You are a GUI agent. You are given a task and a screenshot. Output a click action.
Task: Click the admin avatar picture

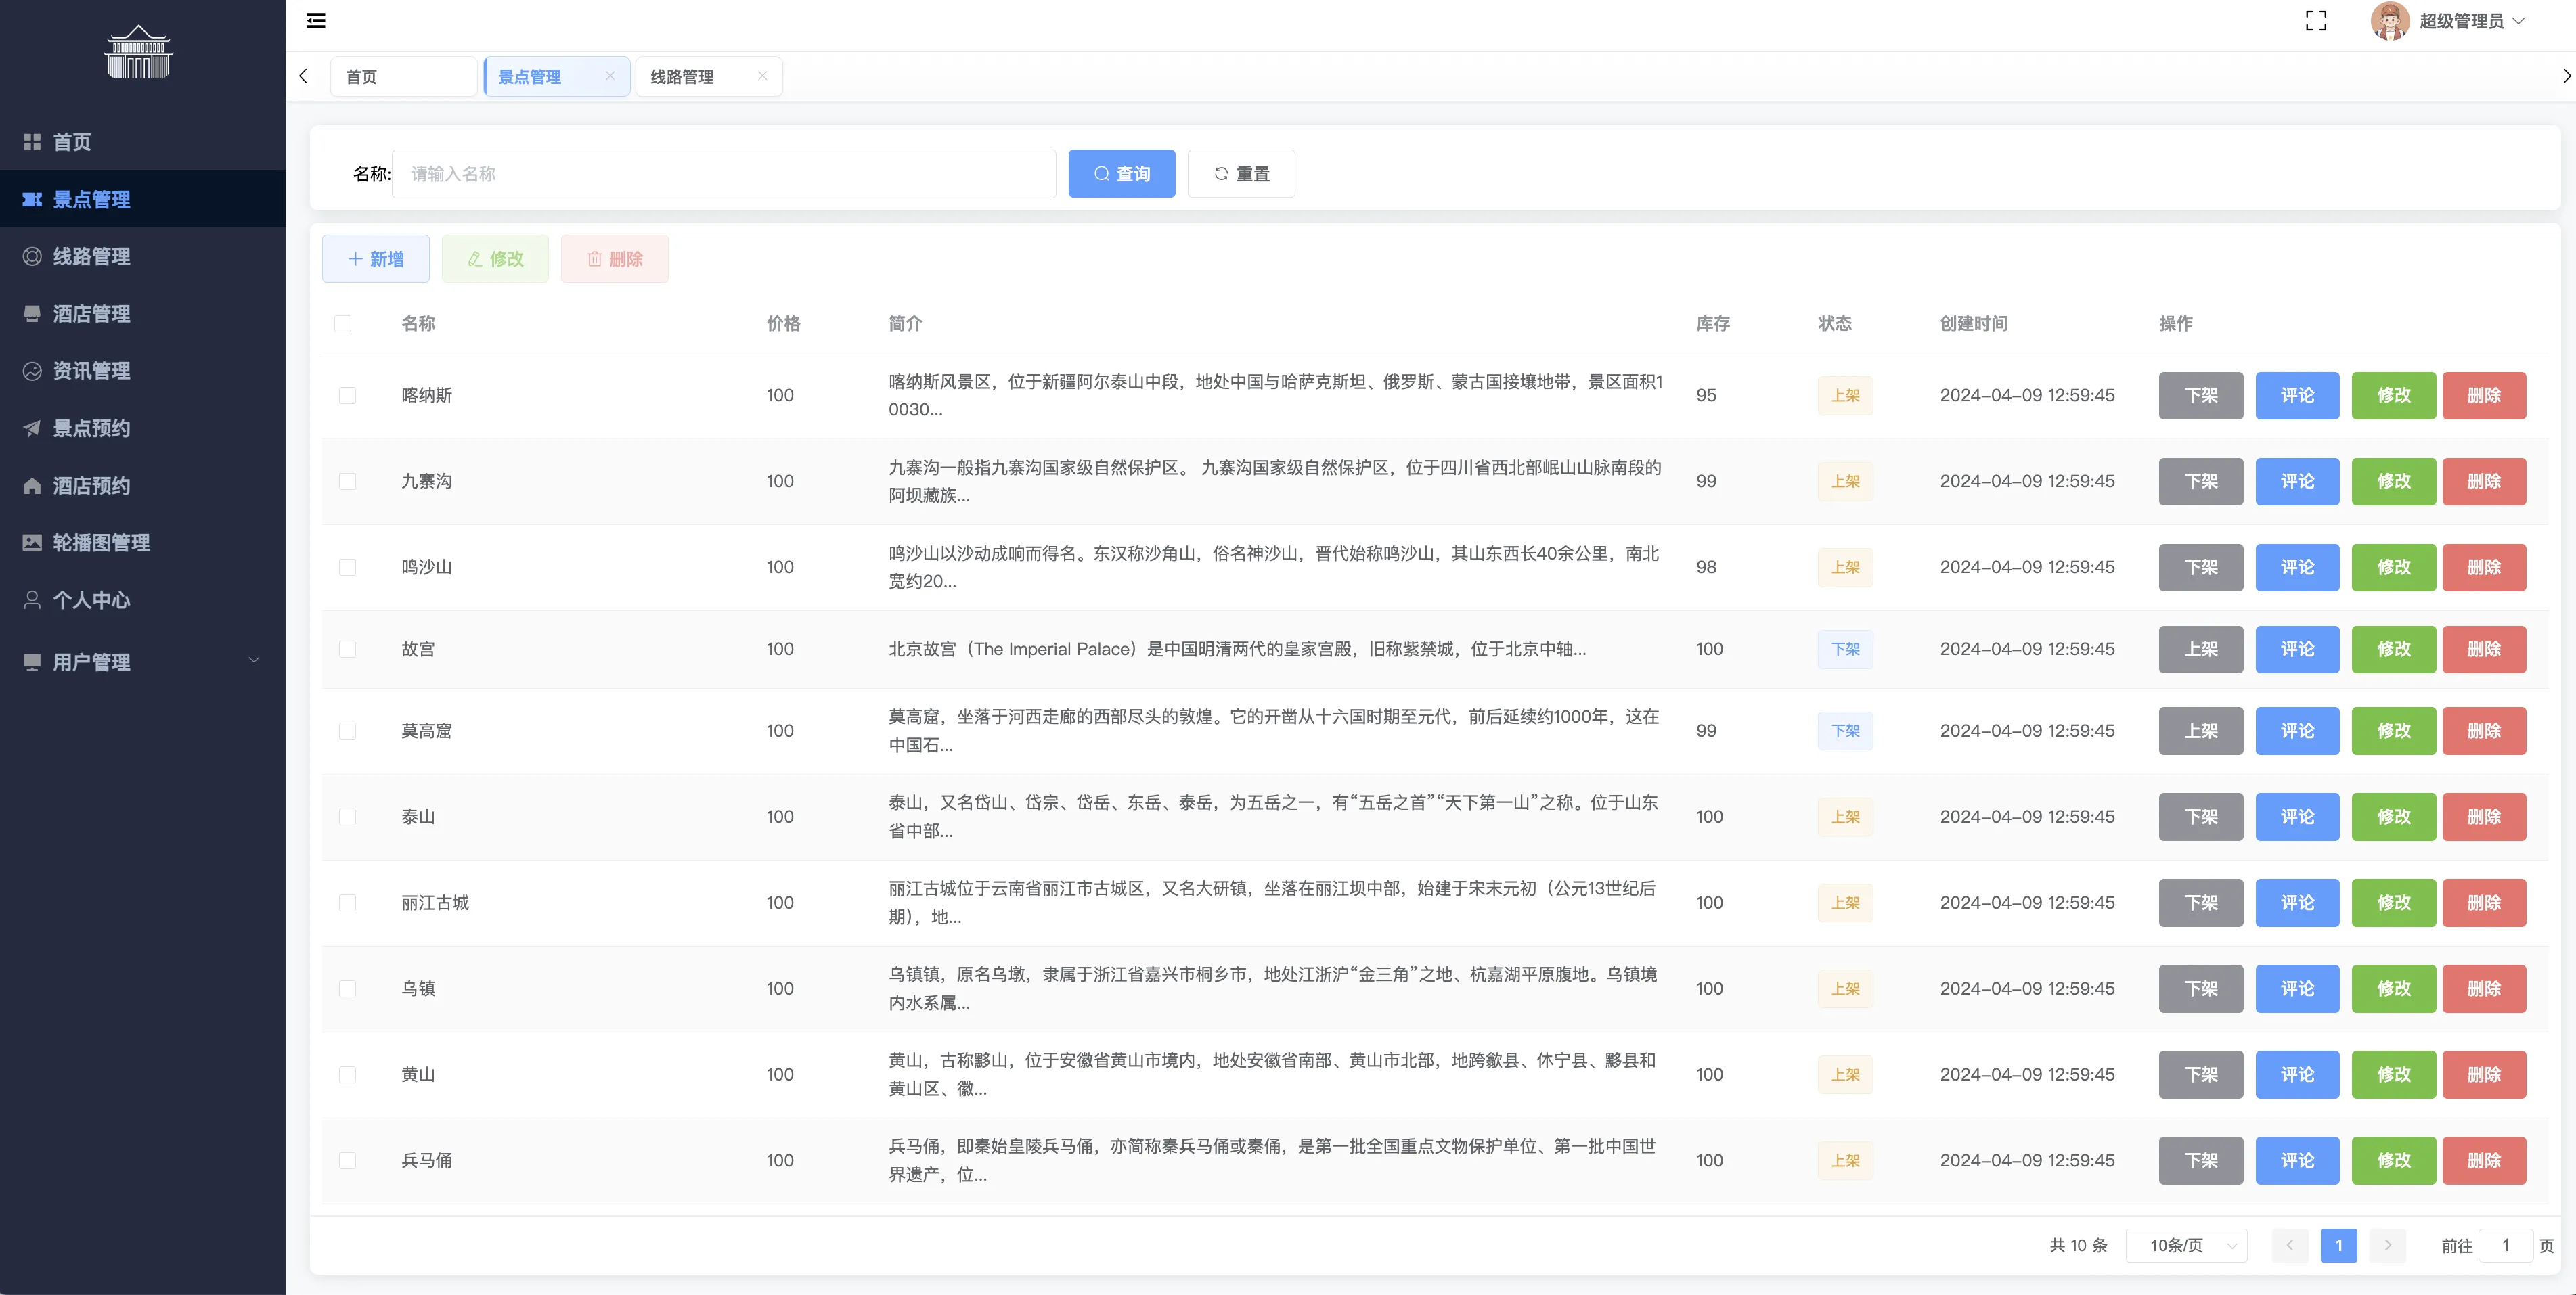click(x=2389, y=21)
